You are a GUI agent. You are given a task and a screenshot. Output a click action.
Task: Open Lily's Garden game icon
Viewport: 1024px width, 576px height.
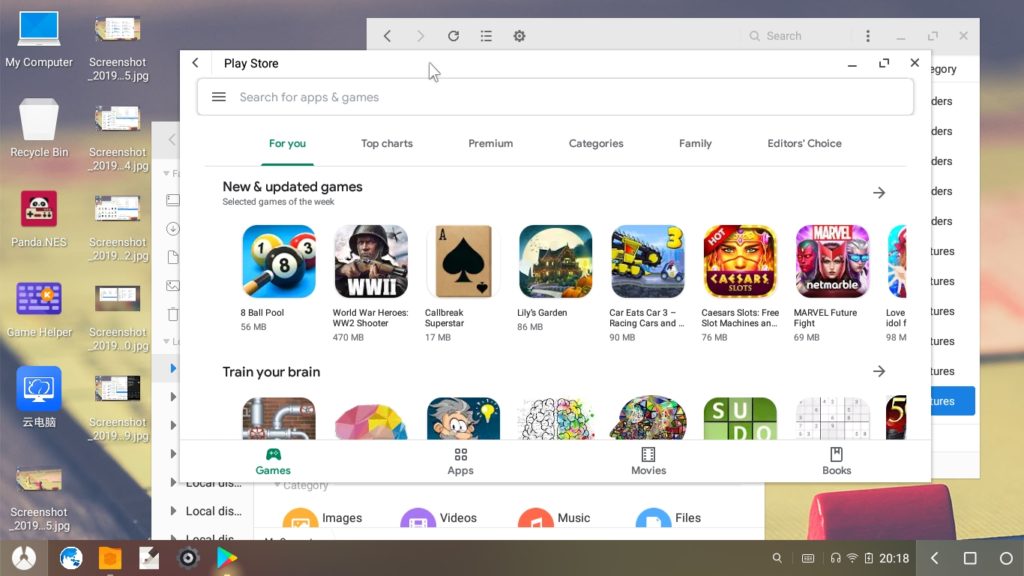(x=555, y=261)
